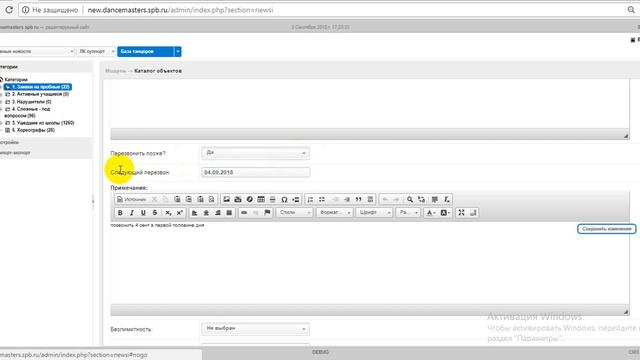Start a bulleted list

[x=322, y=199]
